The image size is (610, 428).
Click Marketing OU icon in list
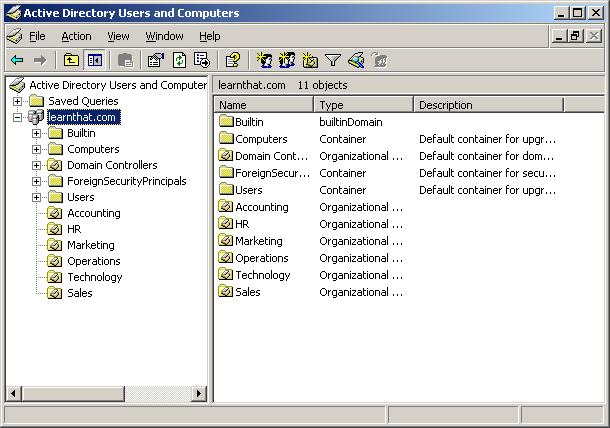226,240
